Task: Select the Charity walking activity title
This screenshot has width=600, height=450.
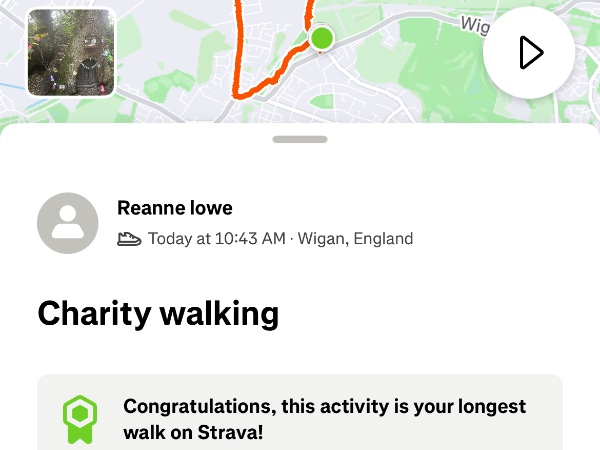Action: tap(158, 313)
